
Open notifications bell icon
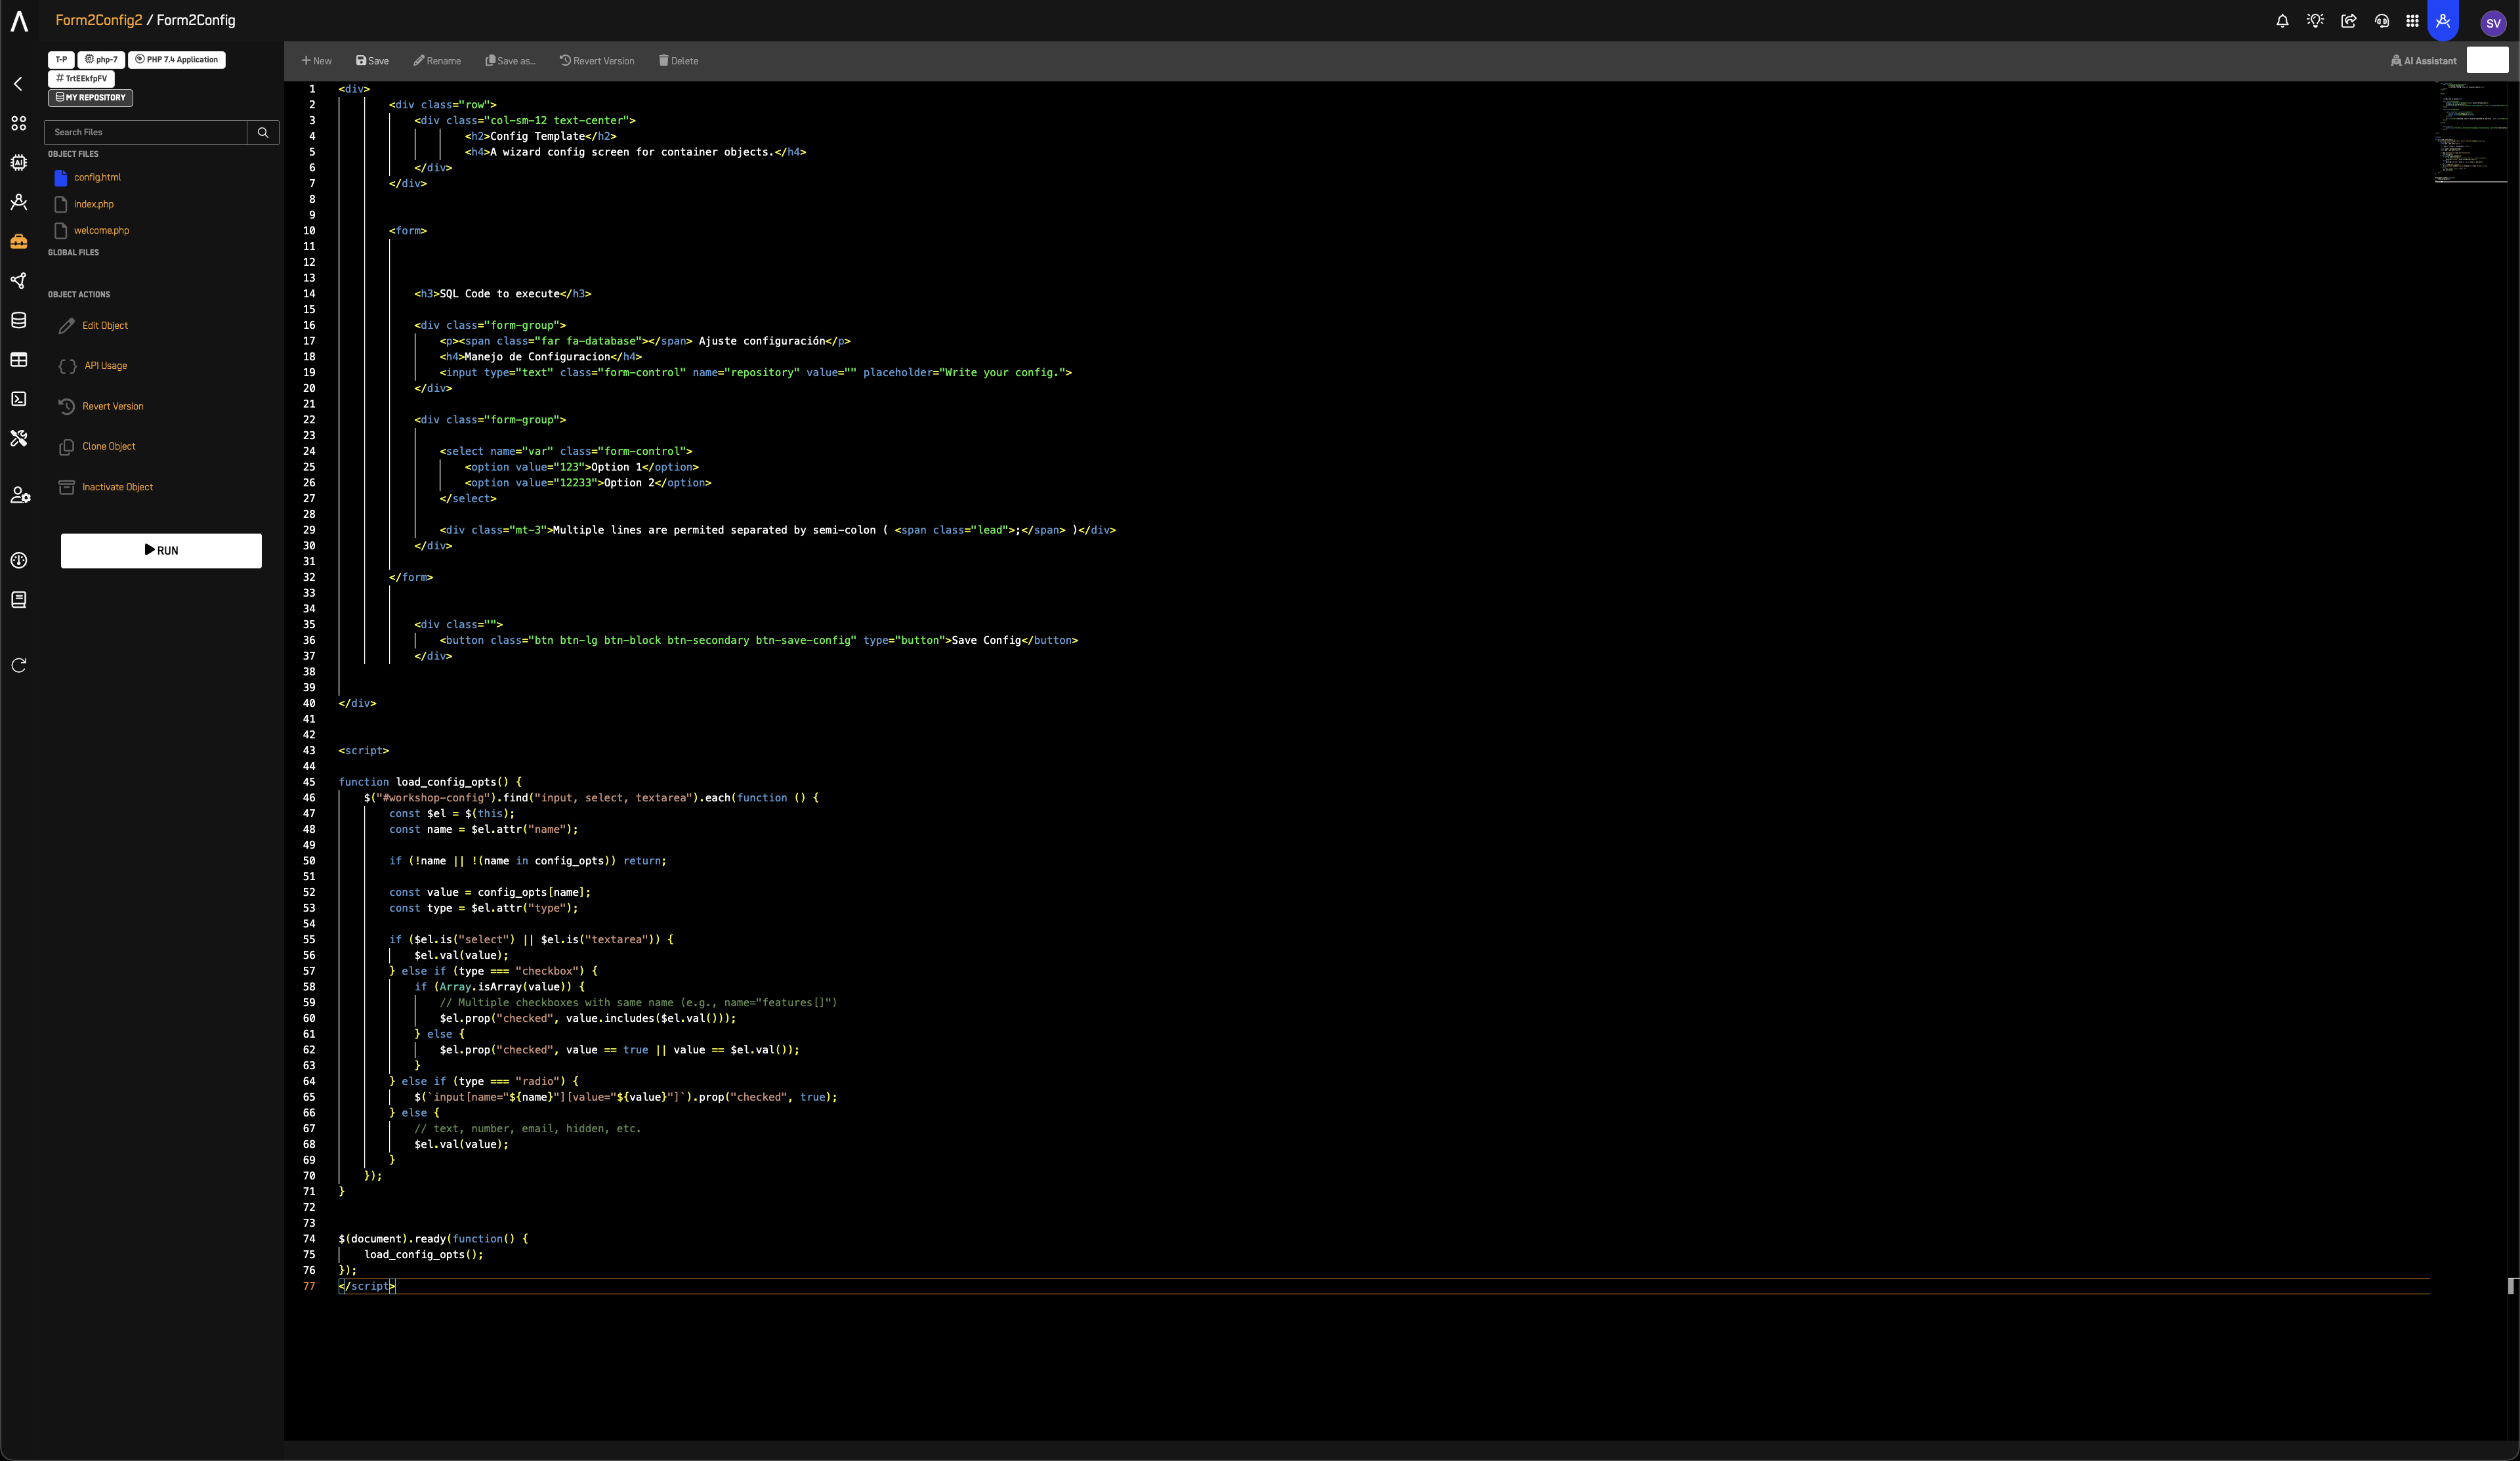pyautogui.click(x=2282, y=21)
